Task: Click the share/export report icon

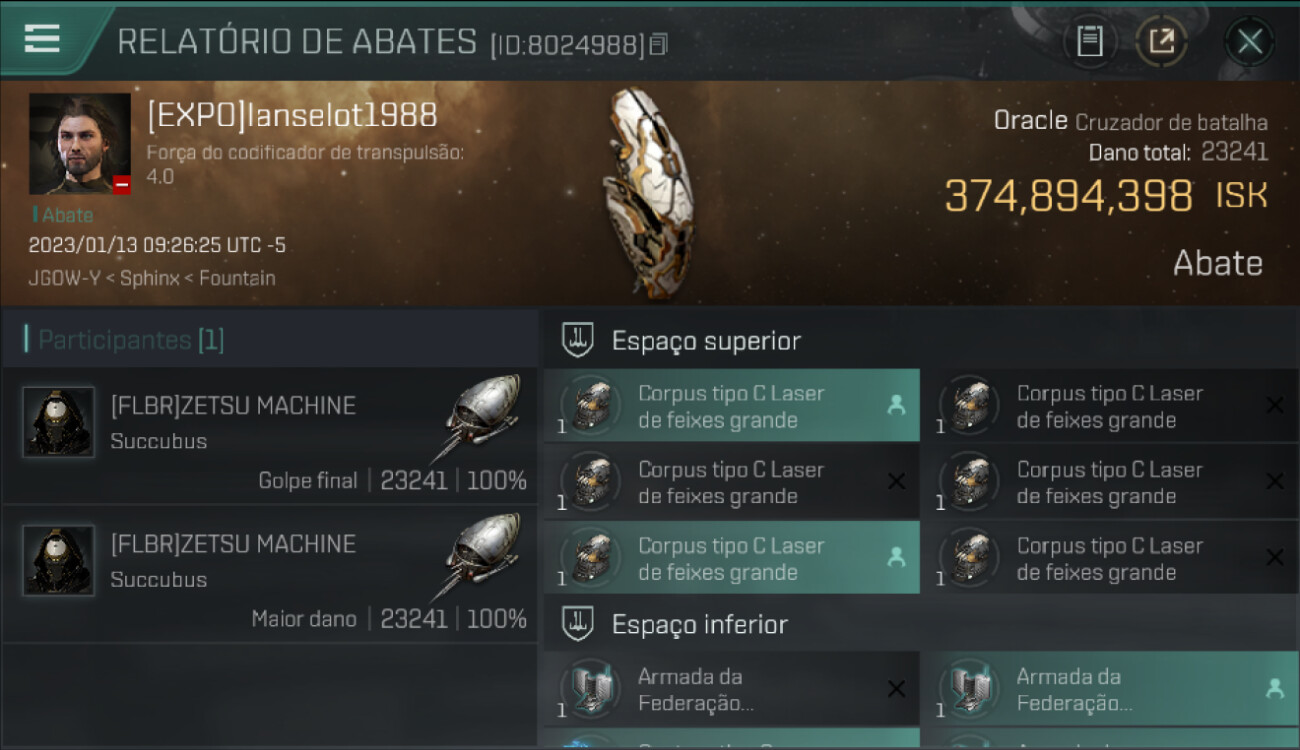Action: coord(1161,41)
